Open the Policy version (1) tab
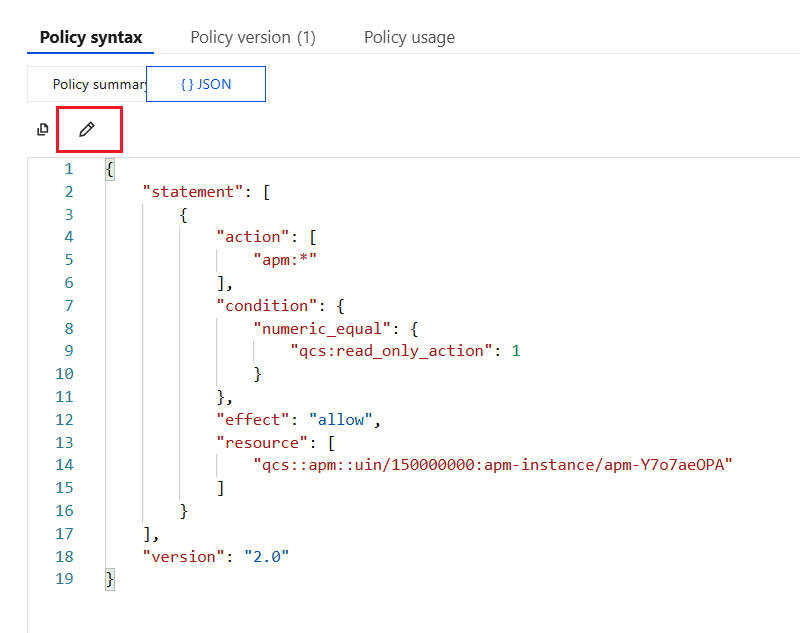The height and width of the screenshot is (633, 800). [x=253, y=37]
